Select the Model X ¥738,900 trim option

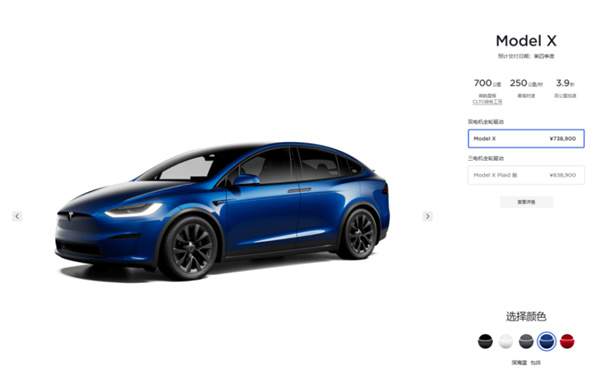tap(526, 139)
